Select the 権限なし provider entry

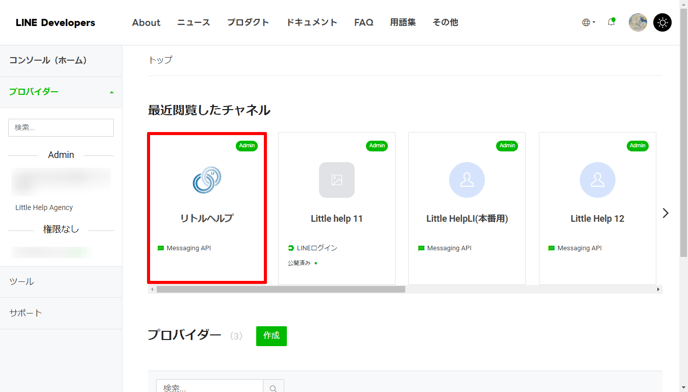[52, 252]
